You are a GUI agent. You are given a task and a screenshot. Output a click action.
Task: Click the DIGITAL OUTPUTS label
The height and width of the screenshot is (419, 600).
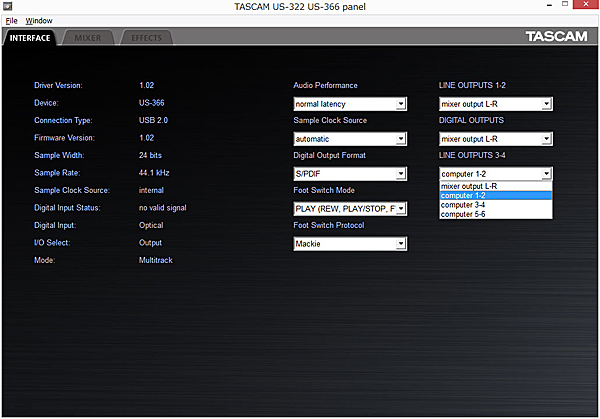point(471,120)
